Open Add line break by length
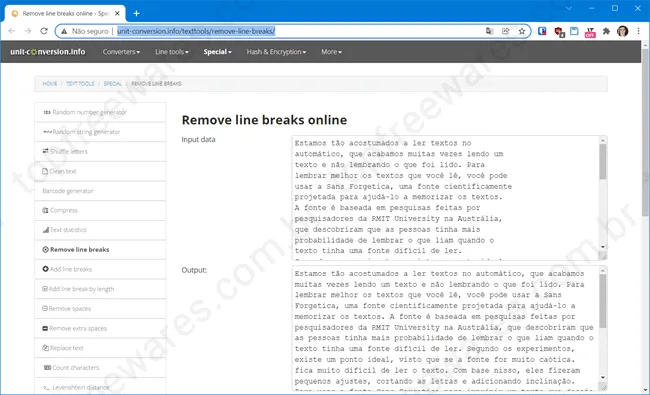Image resolution: width=650 pixels, height=395 pixels. coord(100,289)
